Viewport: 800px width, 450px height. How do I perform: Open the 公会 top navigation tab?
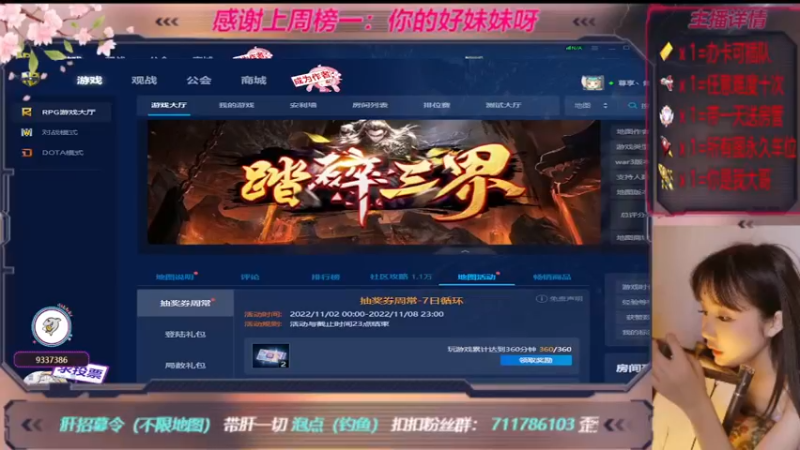[x=199, y=81]
